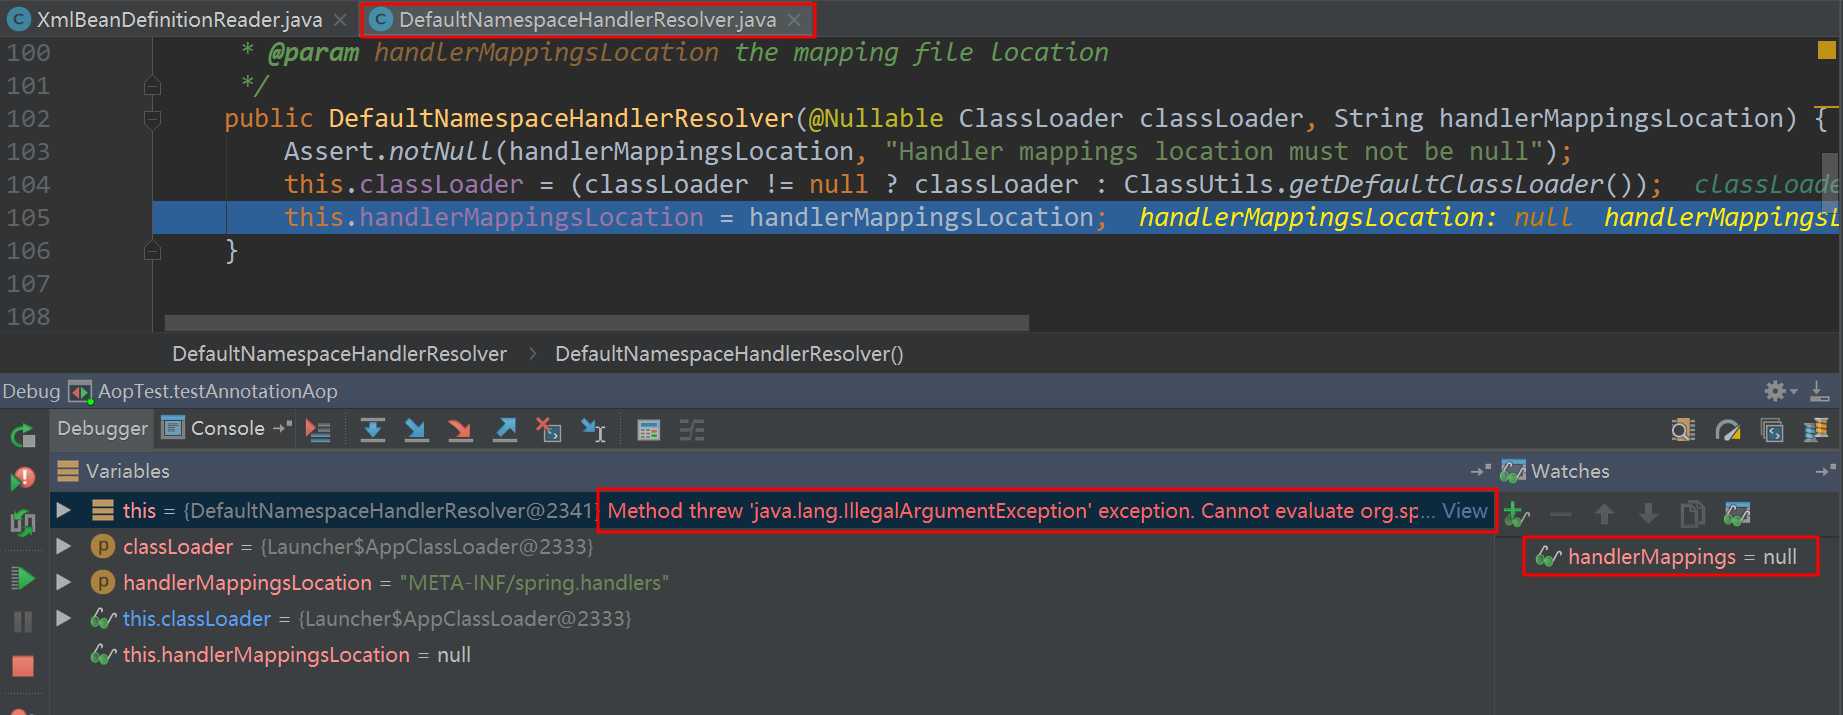Click the memory view magnifier icon
The width and height of the screenshot is (1843, 715).
click(1683, 430)
